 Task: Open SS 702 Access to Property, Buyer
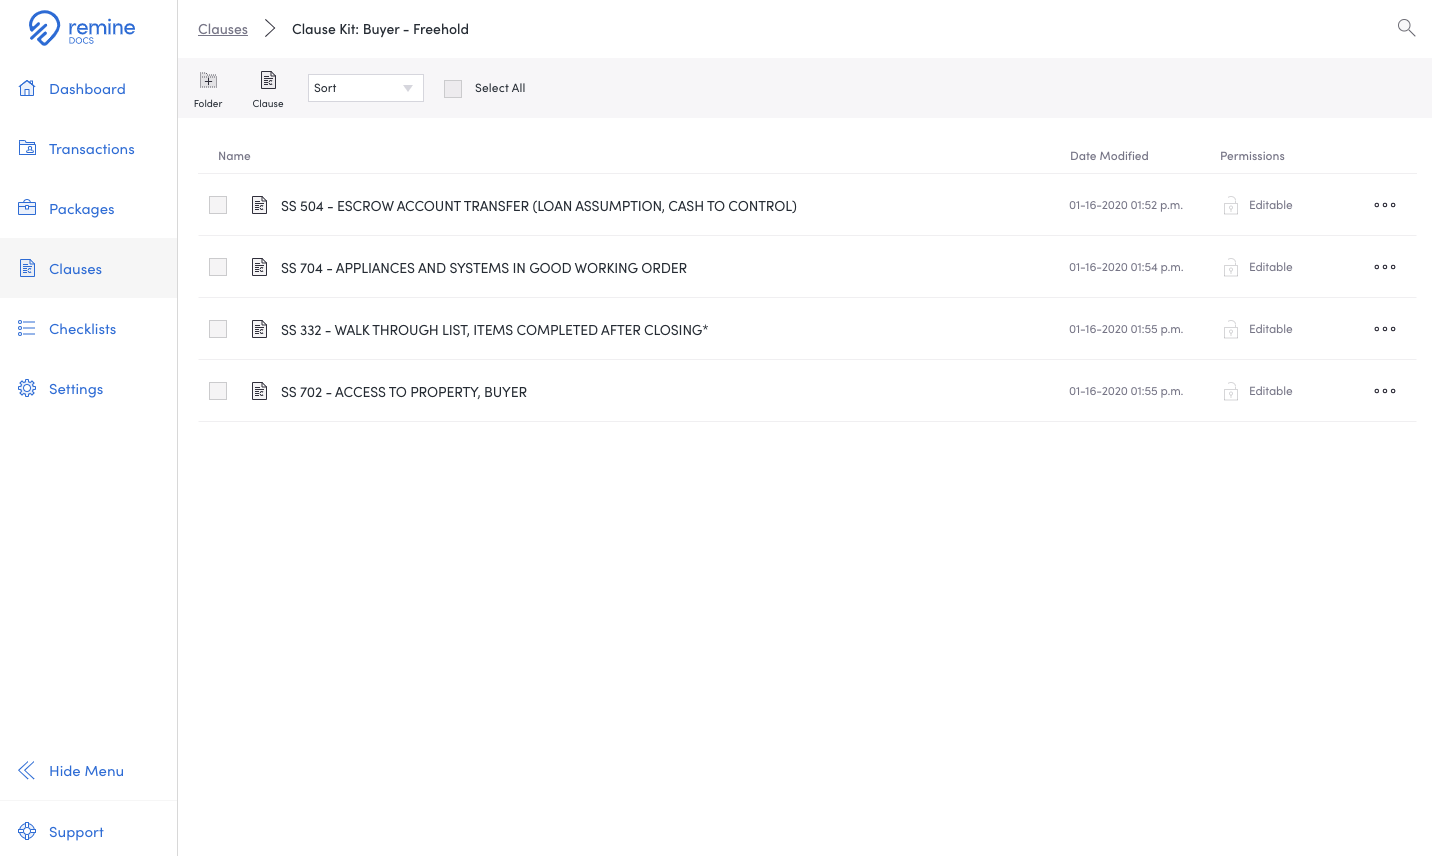(404, 392)
